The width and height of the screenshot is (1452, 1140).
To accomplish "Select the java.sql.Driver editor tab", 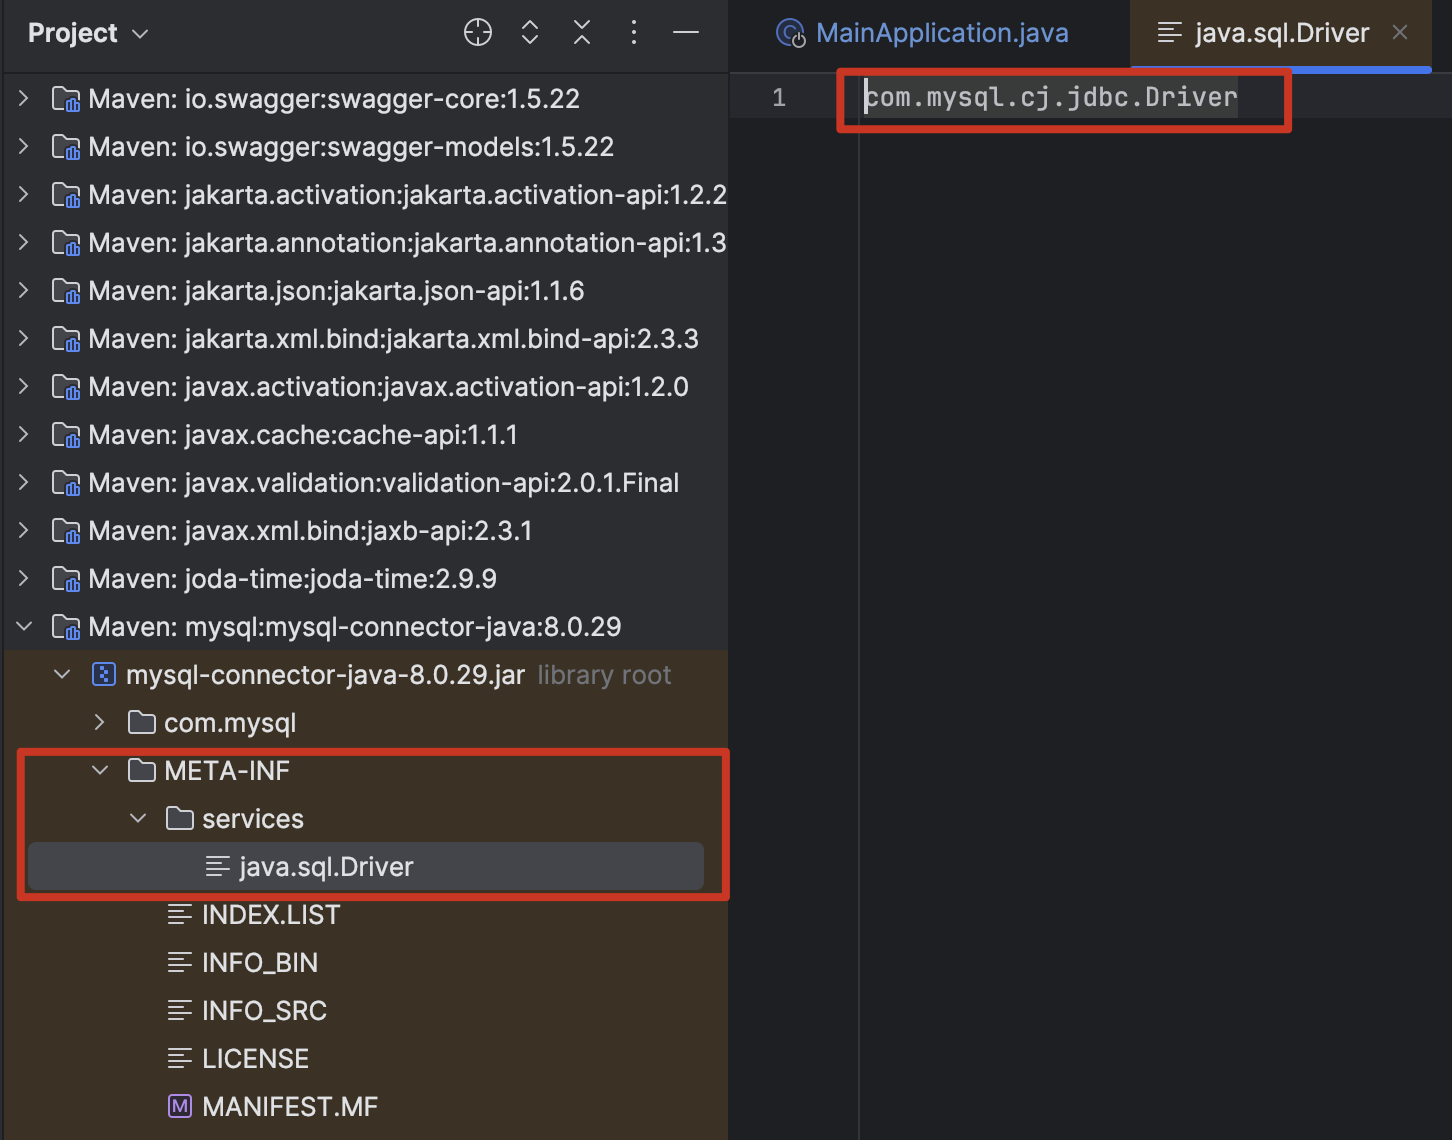I will point(1281,33).
